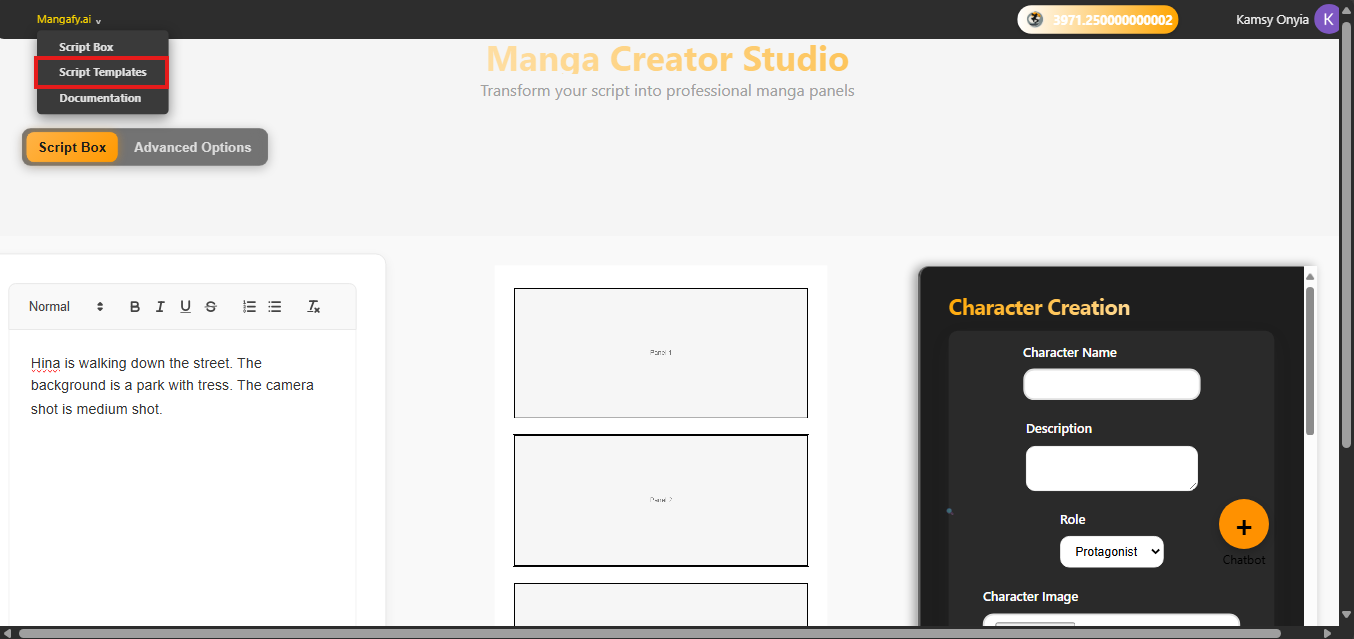Enable strikethrough formatting
This screenshot has height=639, width=1354.
point(211,306)
